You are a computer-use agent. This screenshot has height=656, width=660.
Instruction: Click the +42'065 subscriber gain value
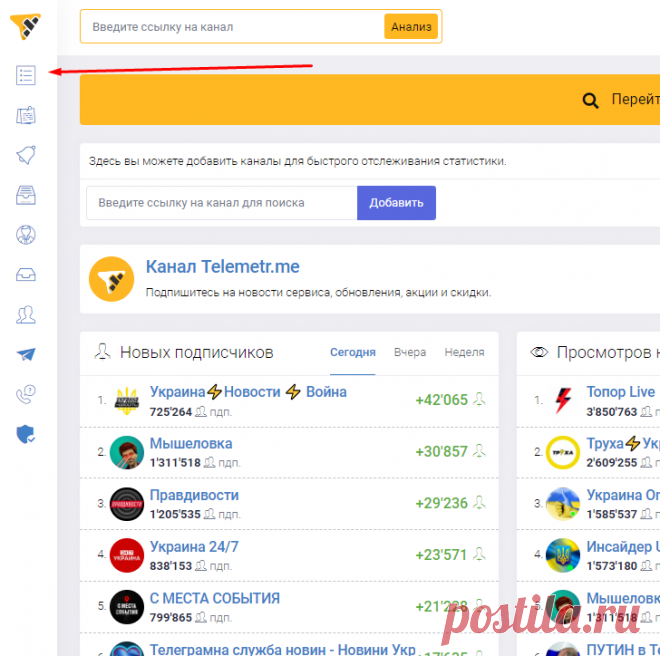[441, 400]
